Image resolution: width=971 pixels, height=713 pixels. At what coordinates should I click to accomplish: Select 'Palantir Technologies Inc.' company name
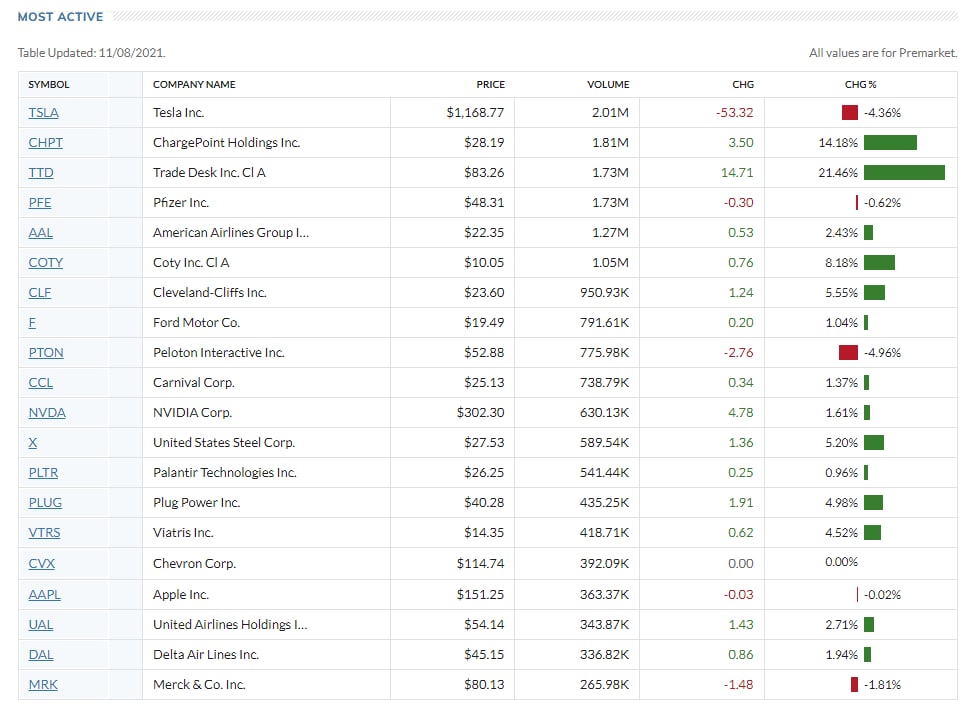pyautogui.click(x=225, y=473)
